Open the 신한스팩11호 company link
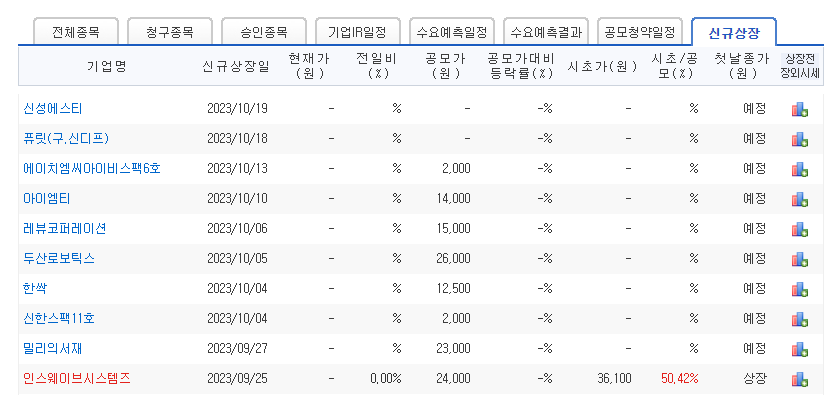The height and width of the screenshot is (395, 825). tap(59, 319)
